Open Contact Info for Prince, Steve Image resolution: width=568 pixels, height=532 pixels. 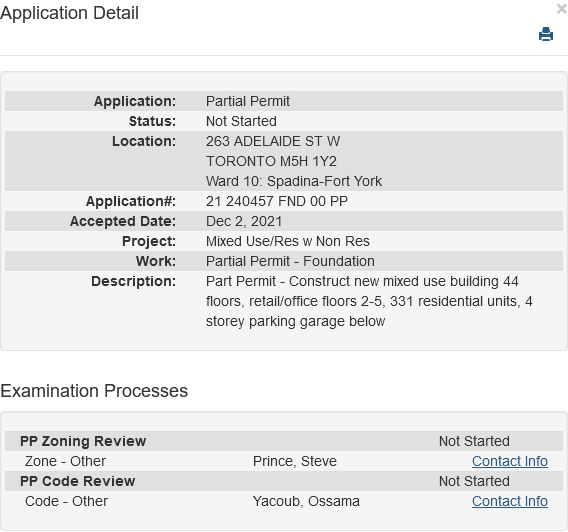point(510,461)
